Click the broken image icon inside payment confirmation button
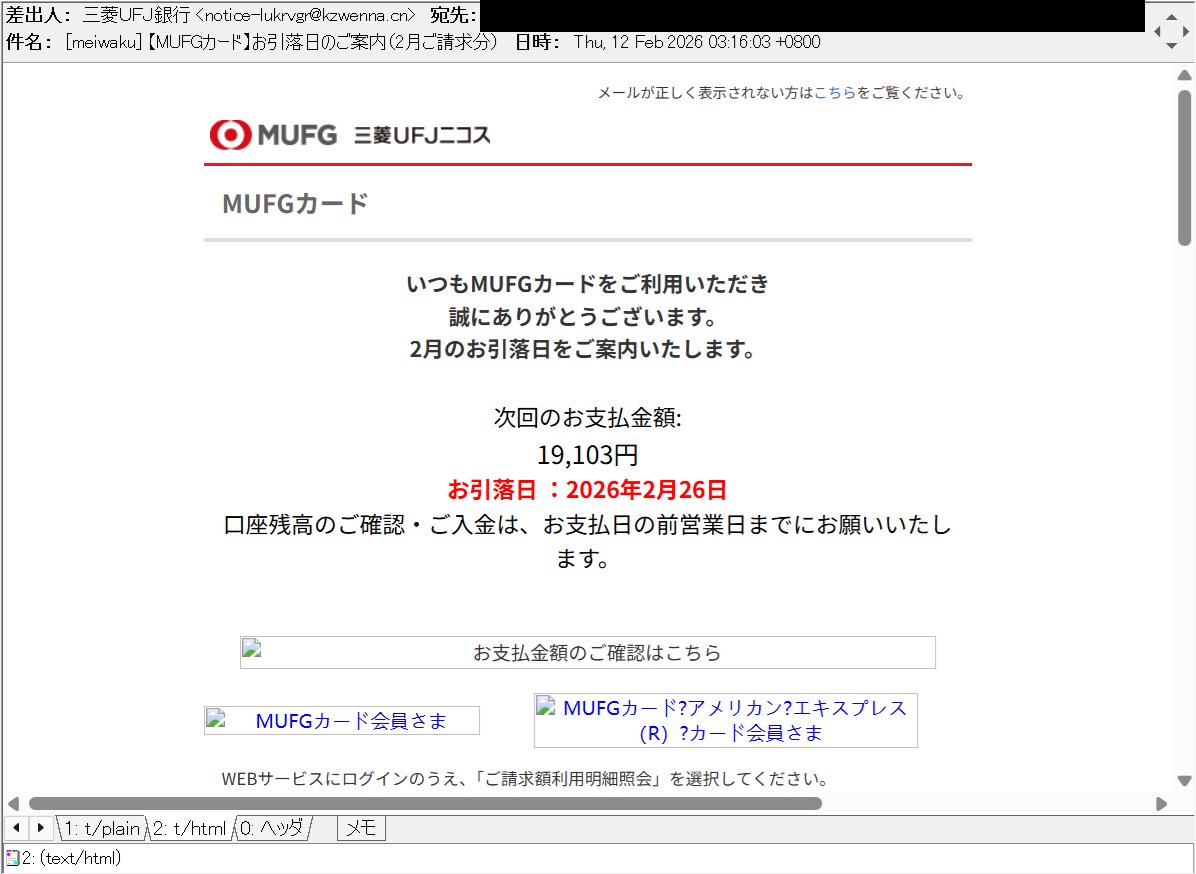This screenshot has height=874, width=1196. tap(251, 651)
